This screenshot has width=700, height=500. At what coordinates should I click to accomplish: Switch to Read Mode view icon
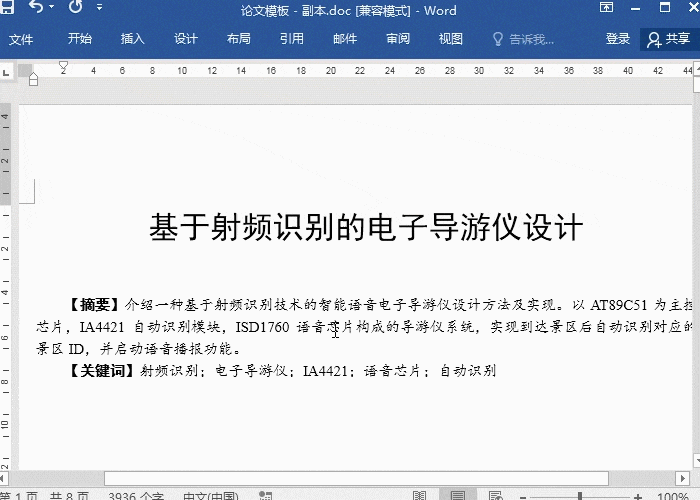pos(419,495)
